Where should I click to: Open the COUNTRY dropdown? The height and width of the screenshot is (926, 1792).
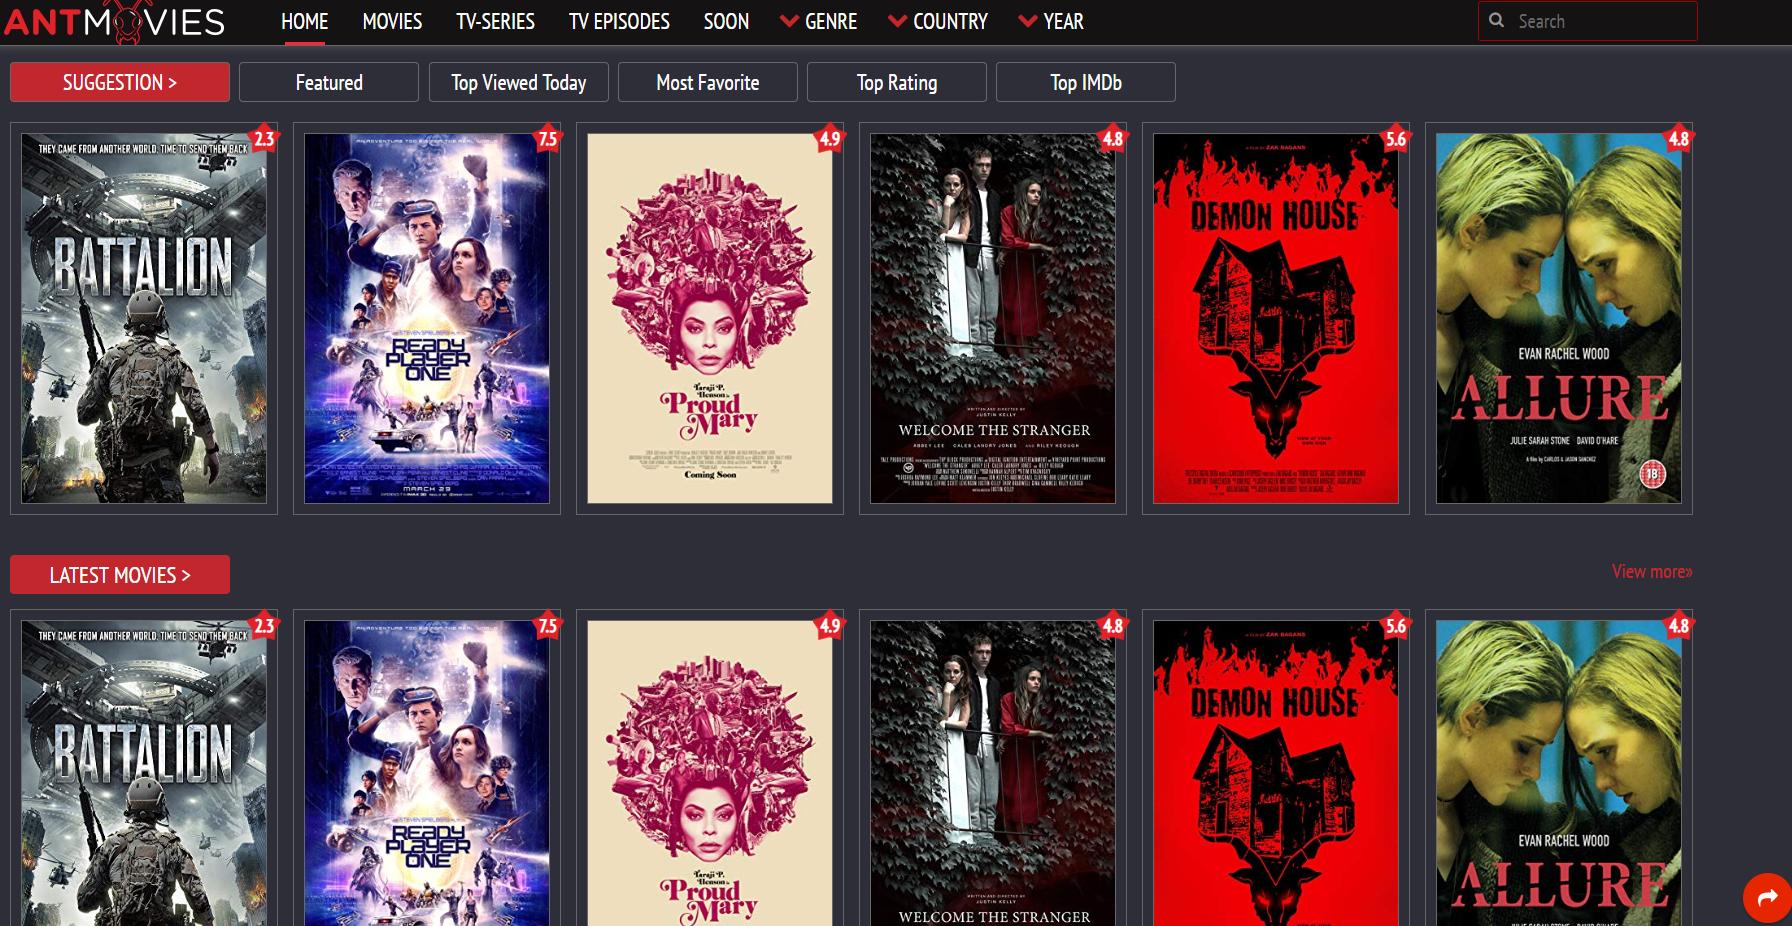(948, 21)
